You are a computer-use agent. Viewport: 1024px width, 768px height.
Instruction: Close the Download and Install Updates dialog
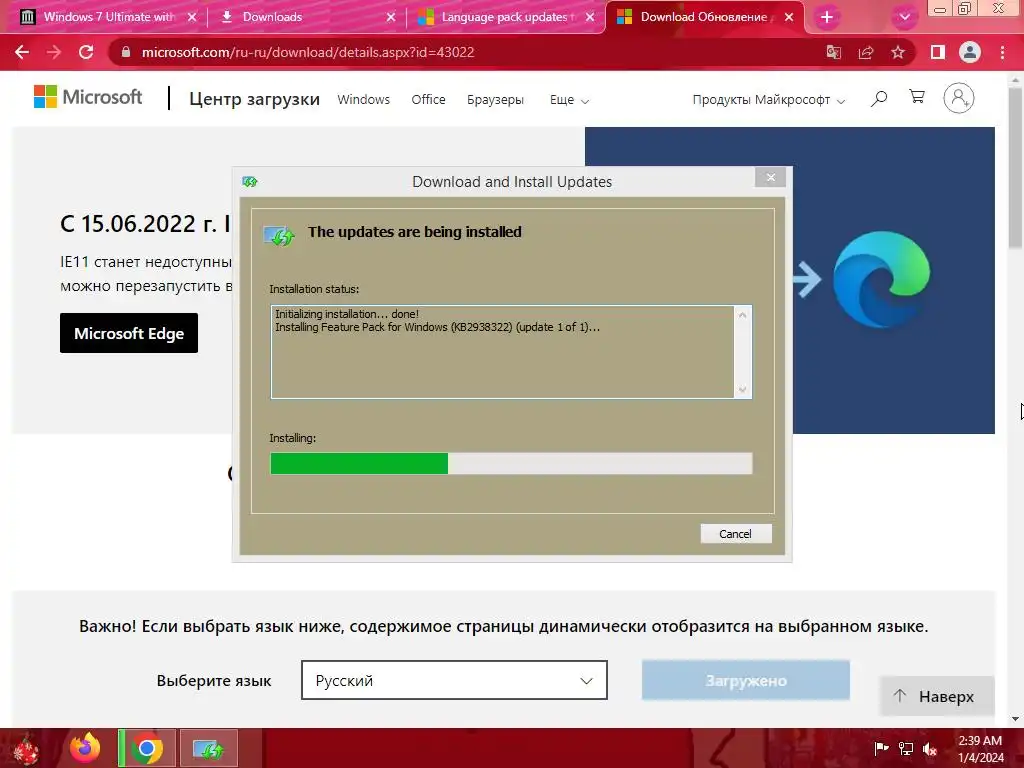click(x=771, y=178)
